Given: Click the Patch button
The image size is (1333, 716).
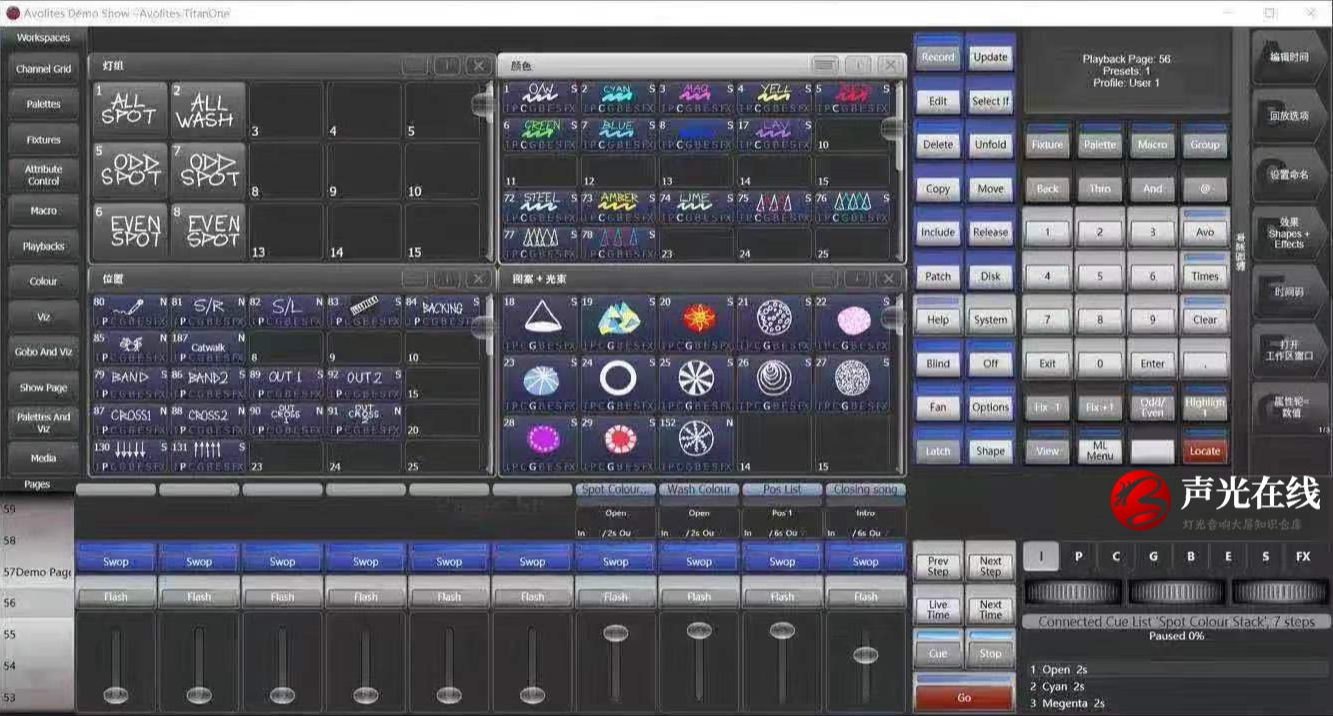Looking at the screenshot, I should [x=938, y=272].
